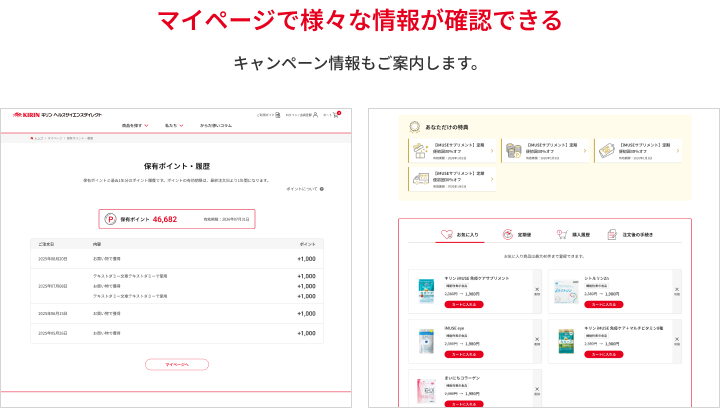Click the 内容 column header
The height and width of the screenshot is (408, 720).
[97, 244]
